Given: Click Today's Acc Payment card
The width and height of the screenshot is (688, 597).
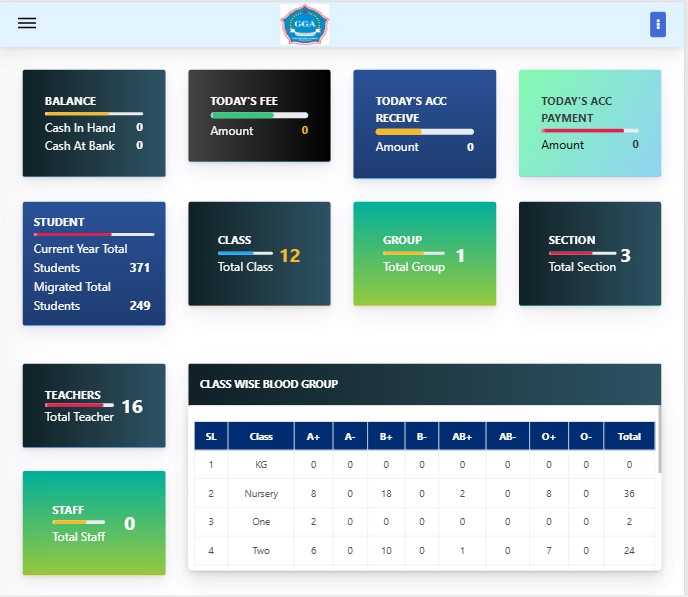Looking at the screenshot, I should point(589,124).
